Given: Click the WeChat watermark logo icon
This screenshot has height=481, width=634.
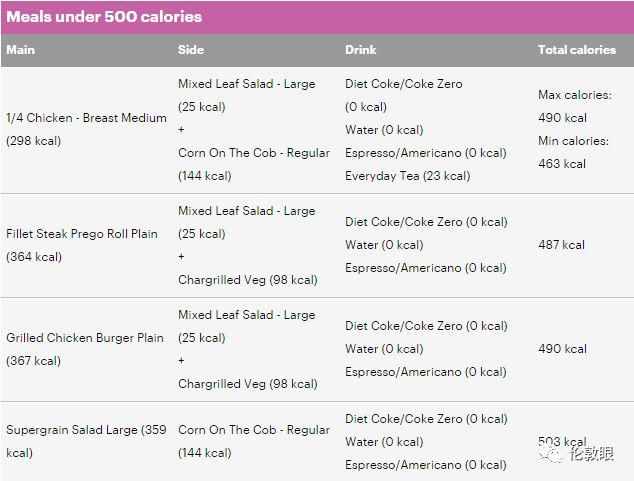Looking at the screenshot, I should 550,455.
